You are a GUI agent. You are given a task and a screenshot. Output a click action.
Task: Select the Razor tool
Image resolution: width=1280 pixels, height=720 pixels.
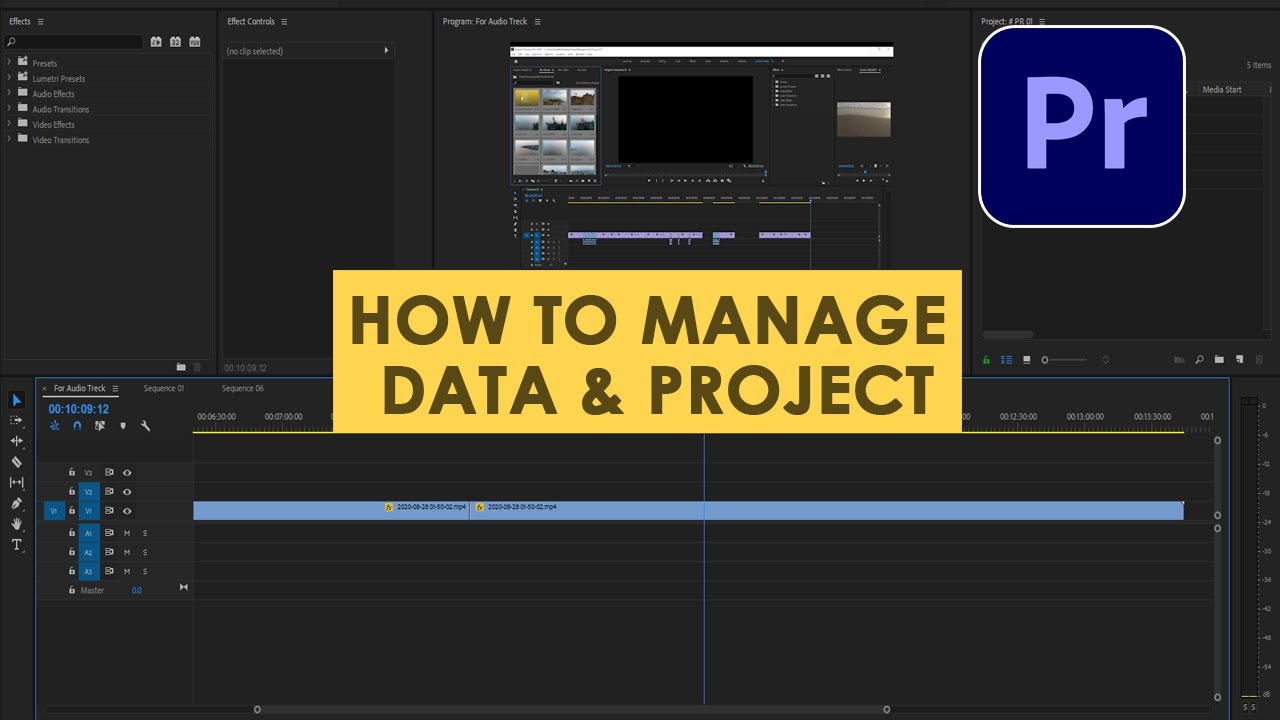(x=17, y=462)
